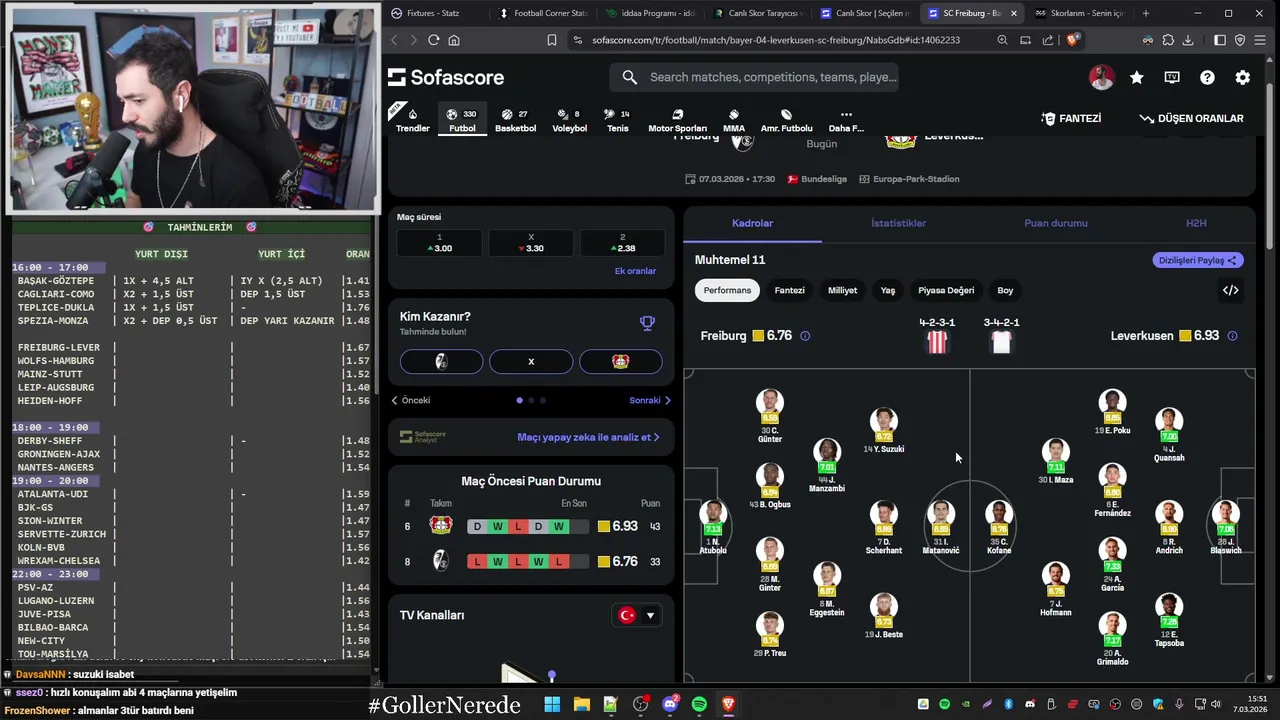Open the embed code icon in lineups
Screen dimensions: 1280x720
click(x=1231, y=290)
